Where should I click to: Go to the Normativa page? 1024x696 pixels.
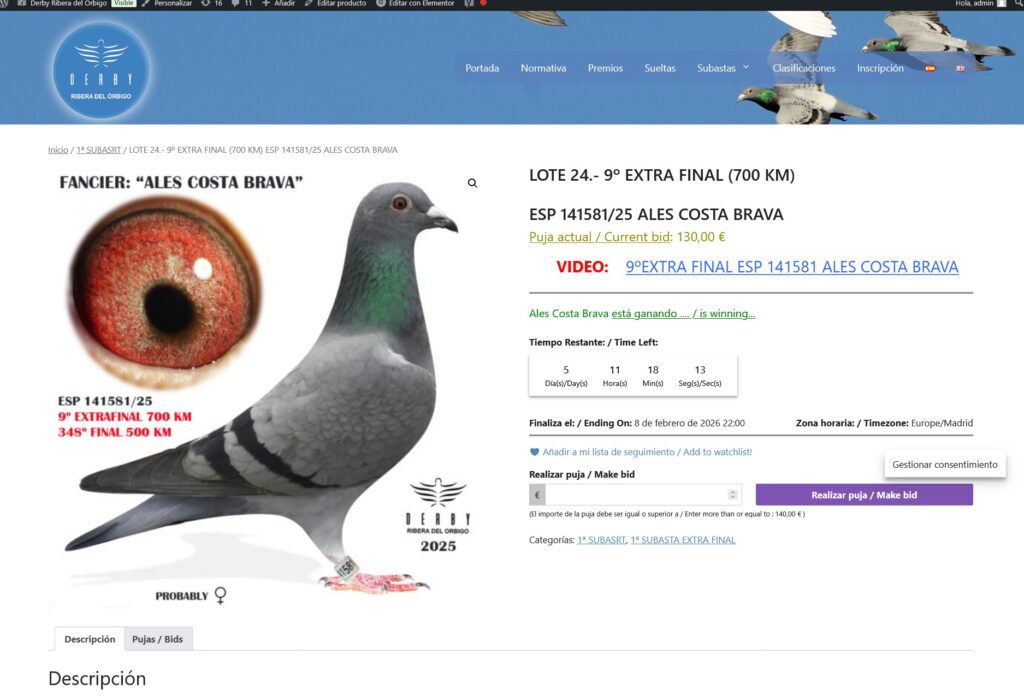543,68
